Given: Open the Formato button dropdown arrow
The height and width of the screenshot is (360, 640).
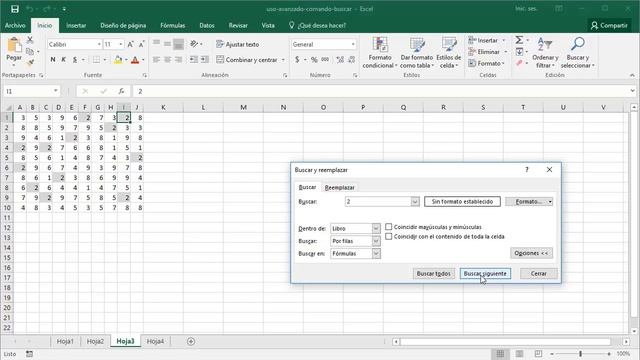Looking at the screenshot, I should (550, 202).
